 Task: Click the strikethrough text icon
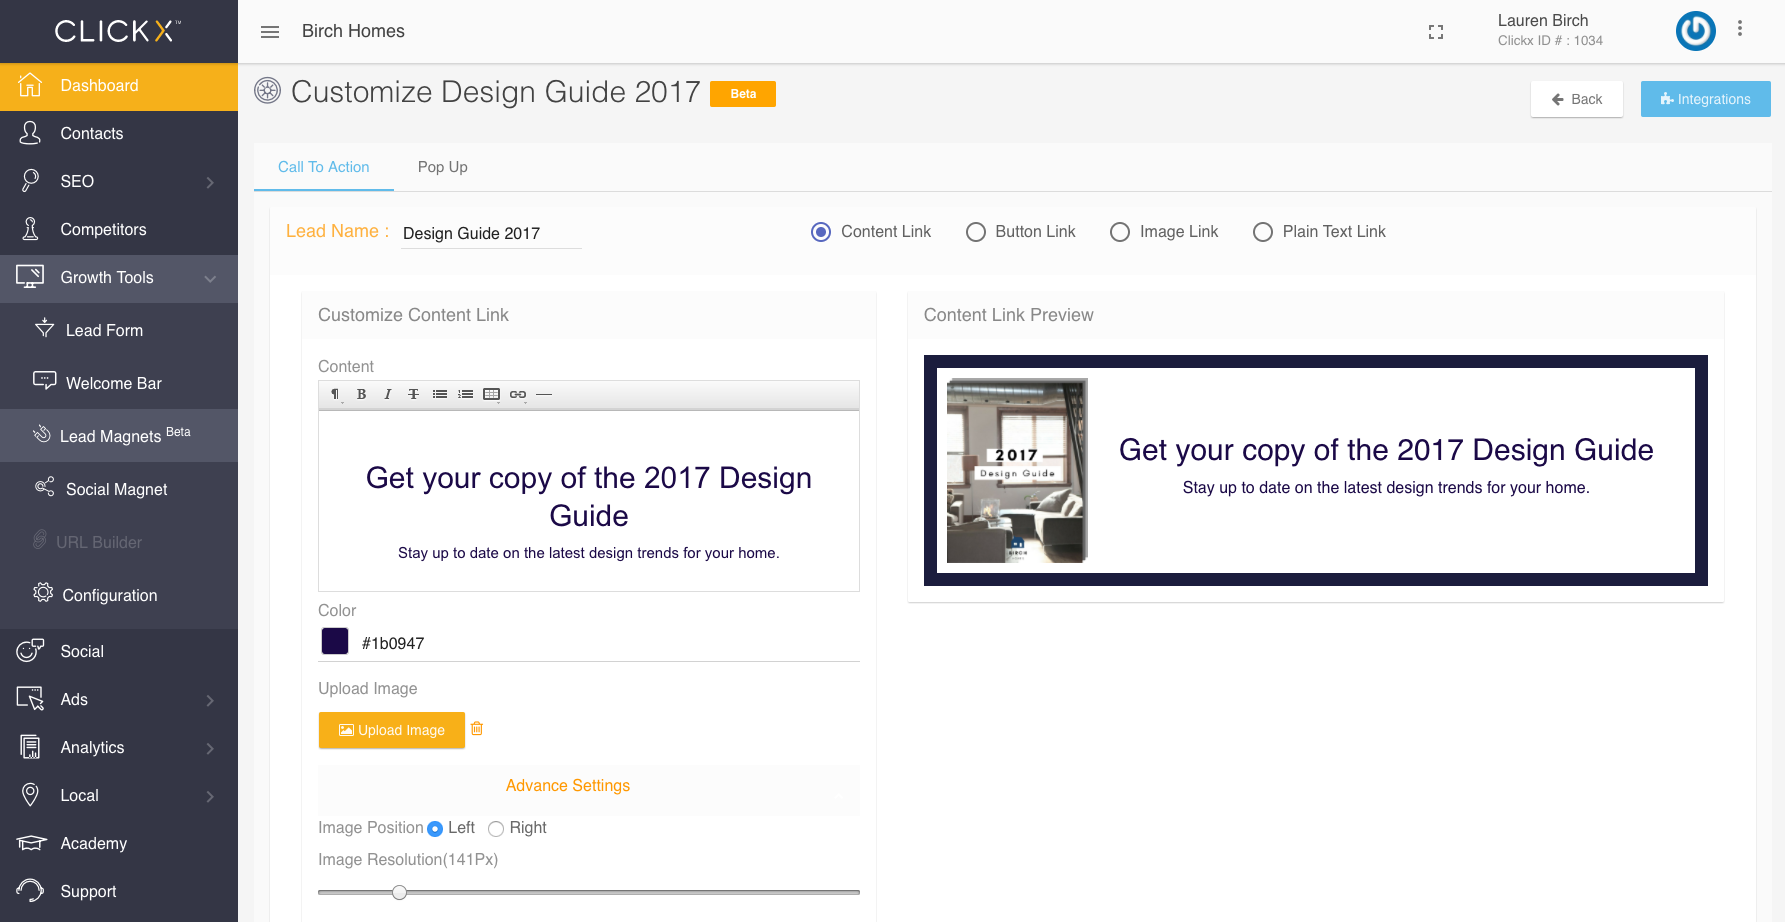point(413,394)
